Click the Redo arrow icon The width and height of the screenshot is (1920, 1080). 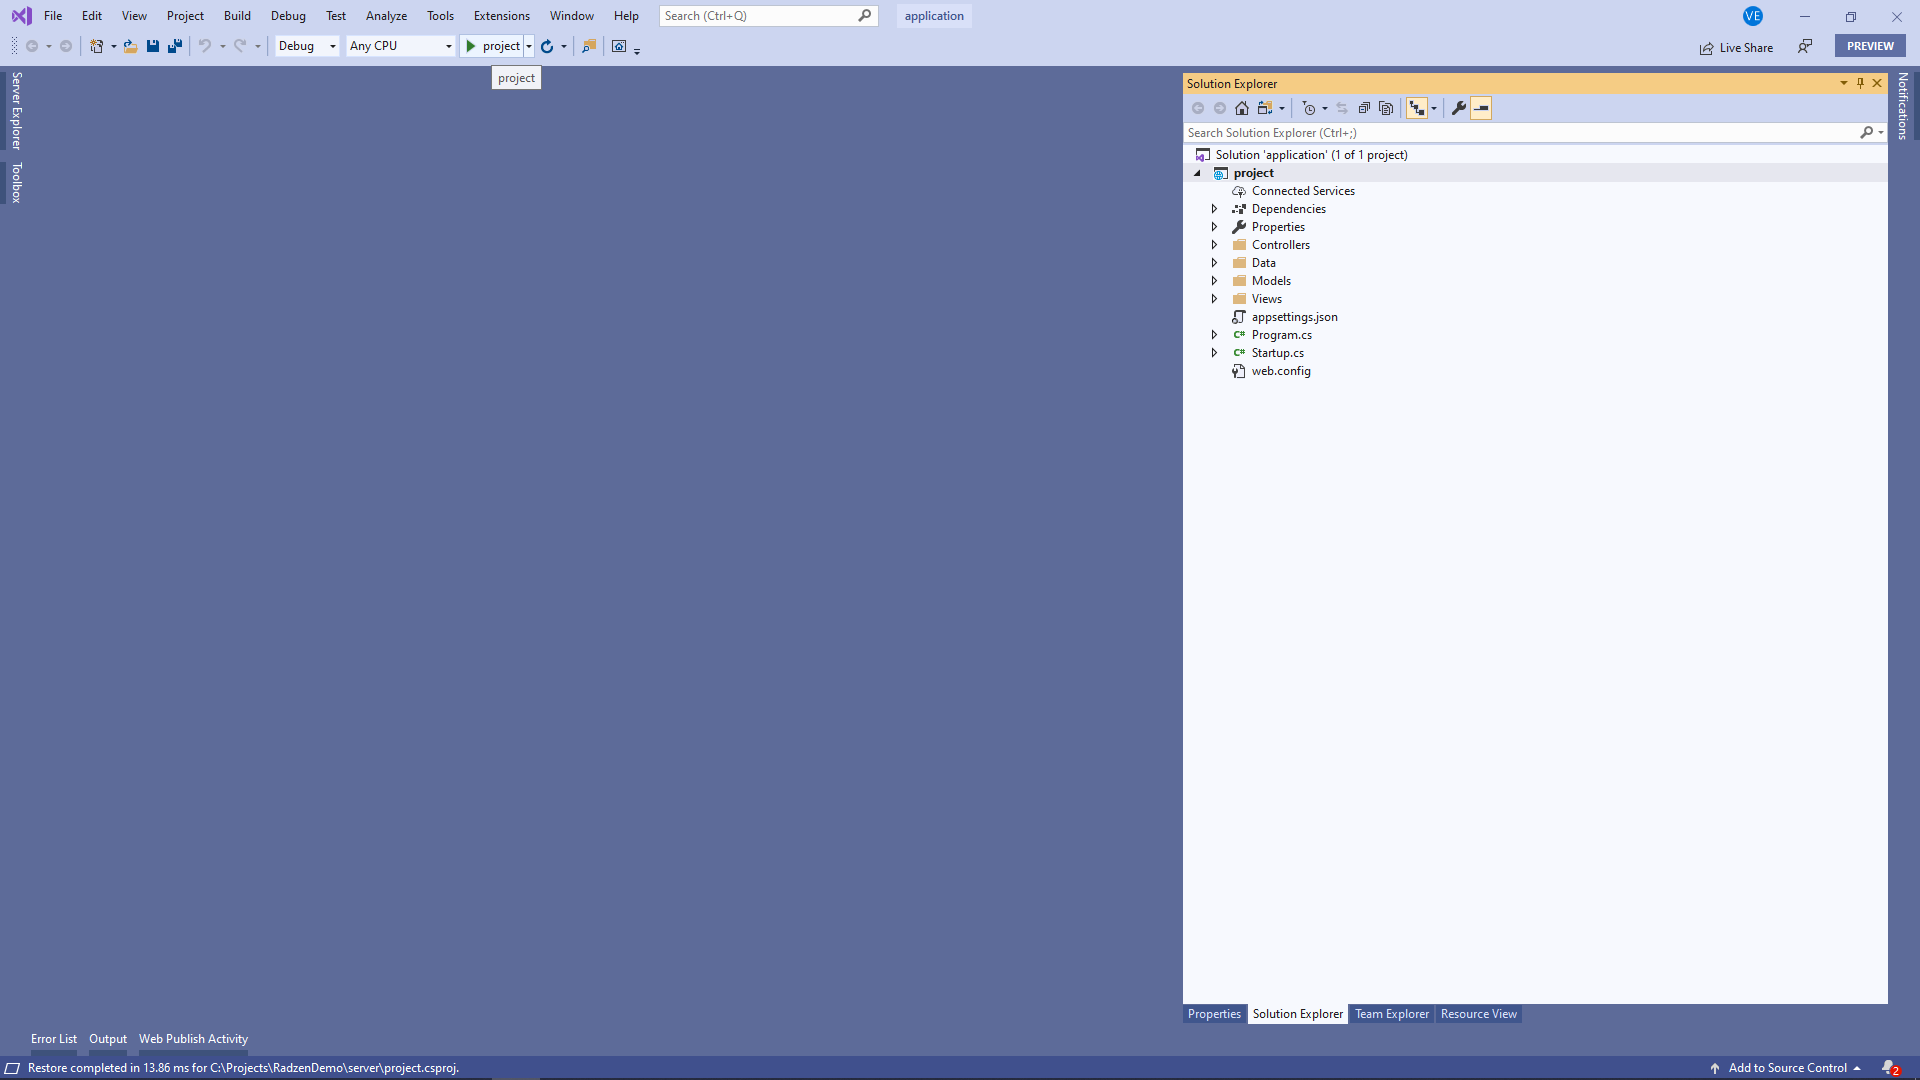pyautogui.click(x=240, y=46)
